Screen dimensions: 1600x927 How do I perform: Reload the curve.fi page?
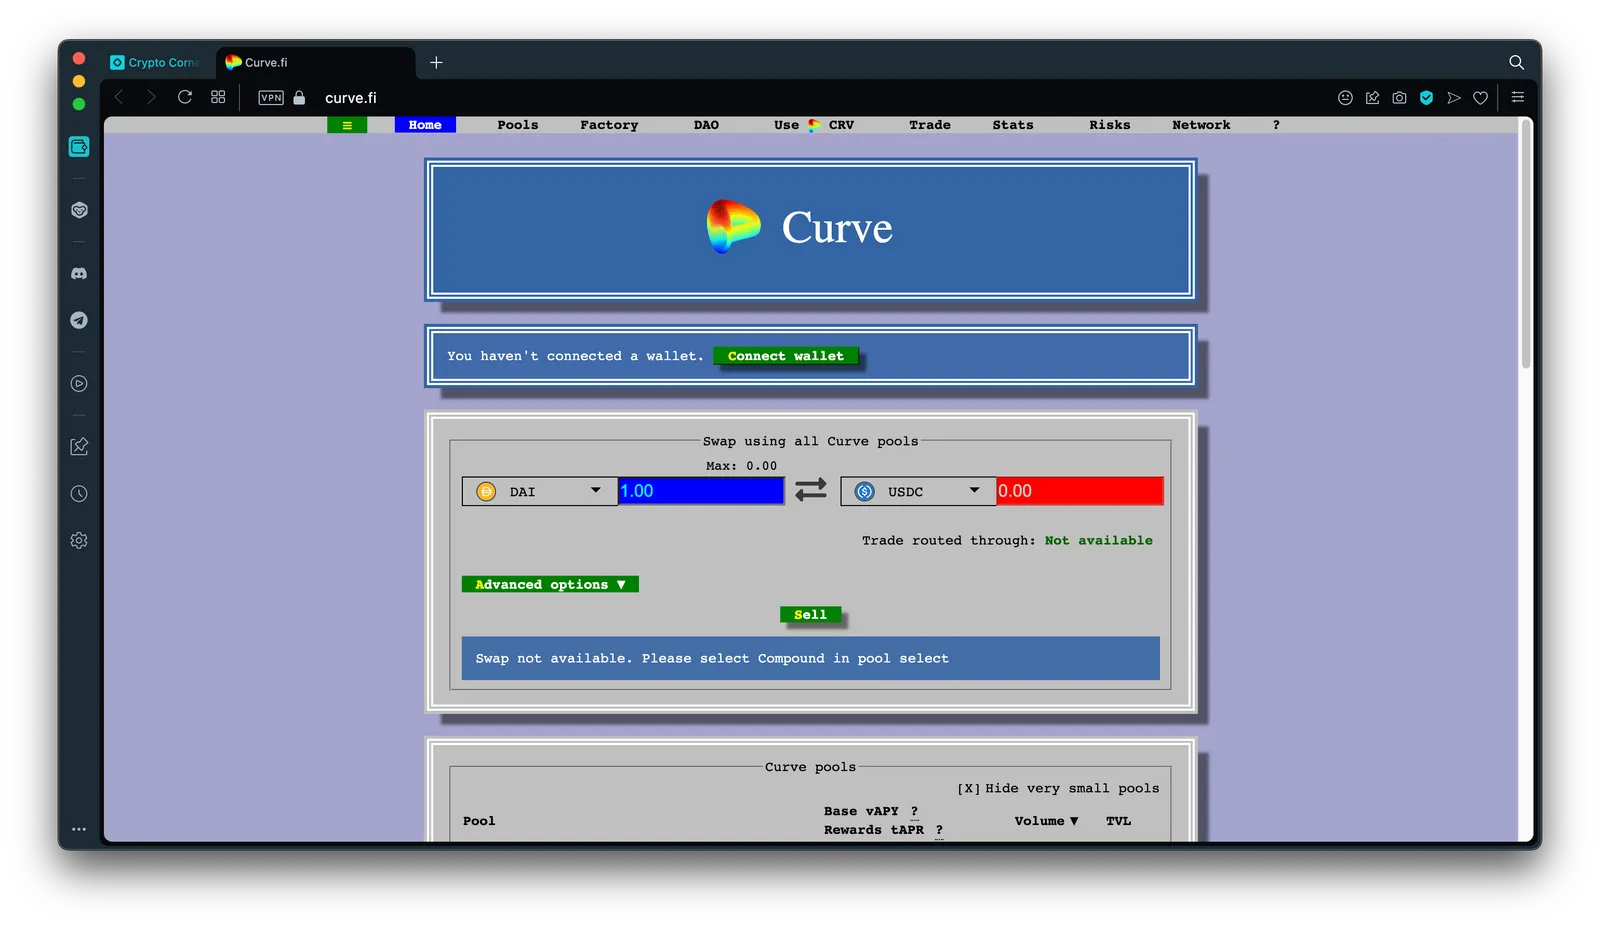(x=185, y=97)
